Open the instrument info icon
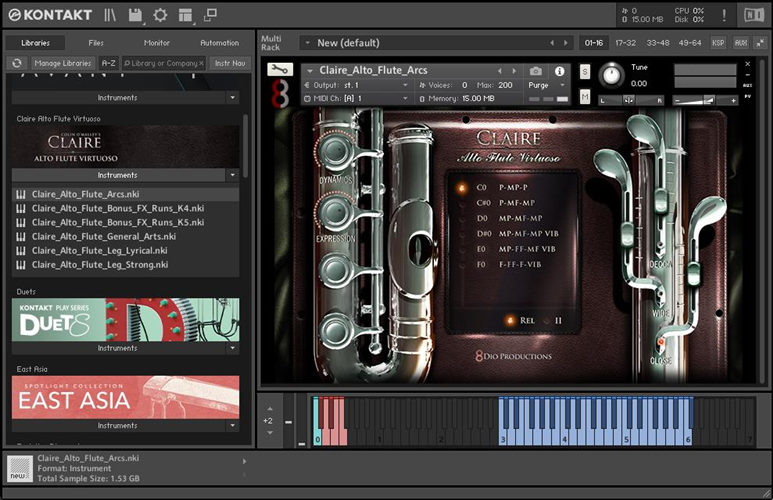Viewport: 773px width, 500px height. (559, 71)
